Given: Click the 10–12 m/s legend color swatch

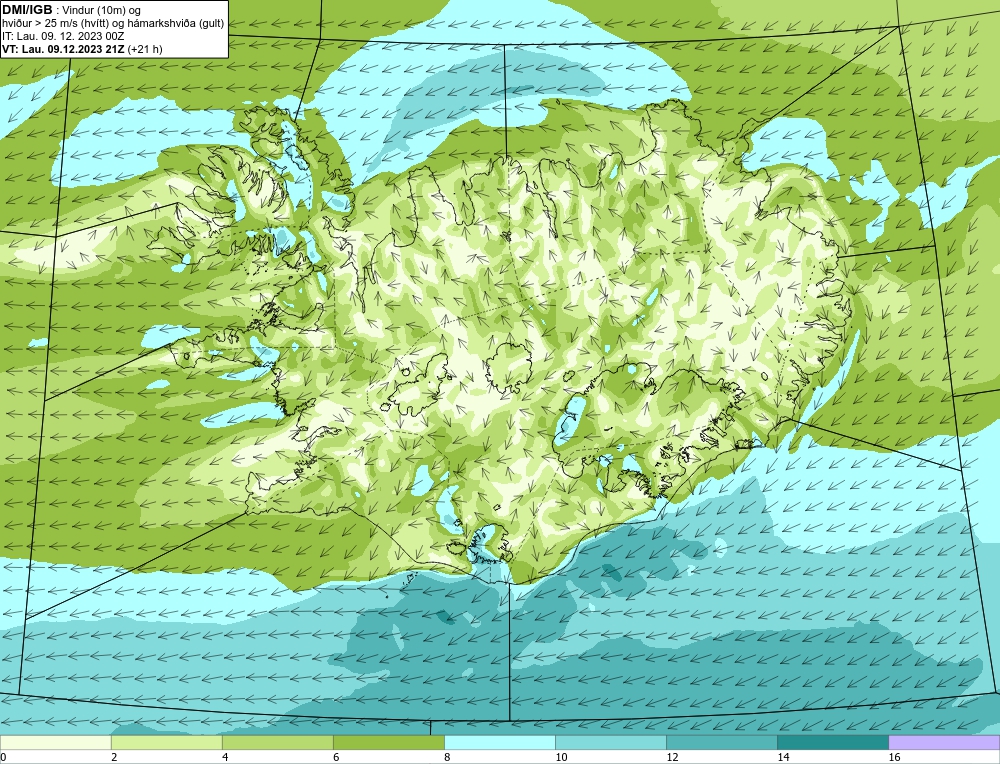Looking at the screenshot, I should (610, 742).
